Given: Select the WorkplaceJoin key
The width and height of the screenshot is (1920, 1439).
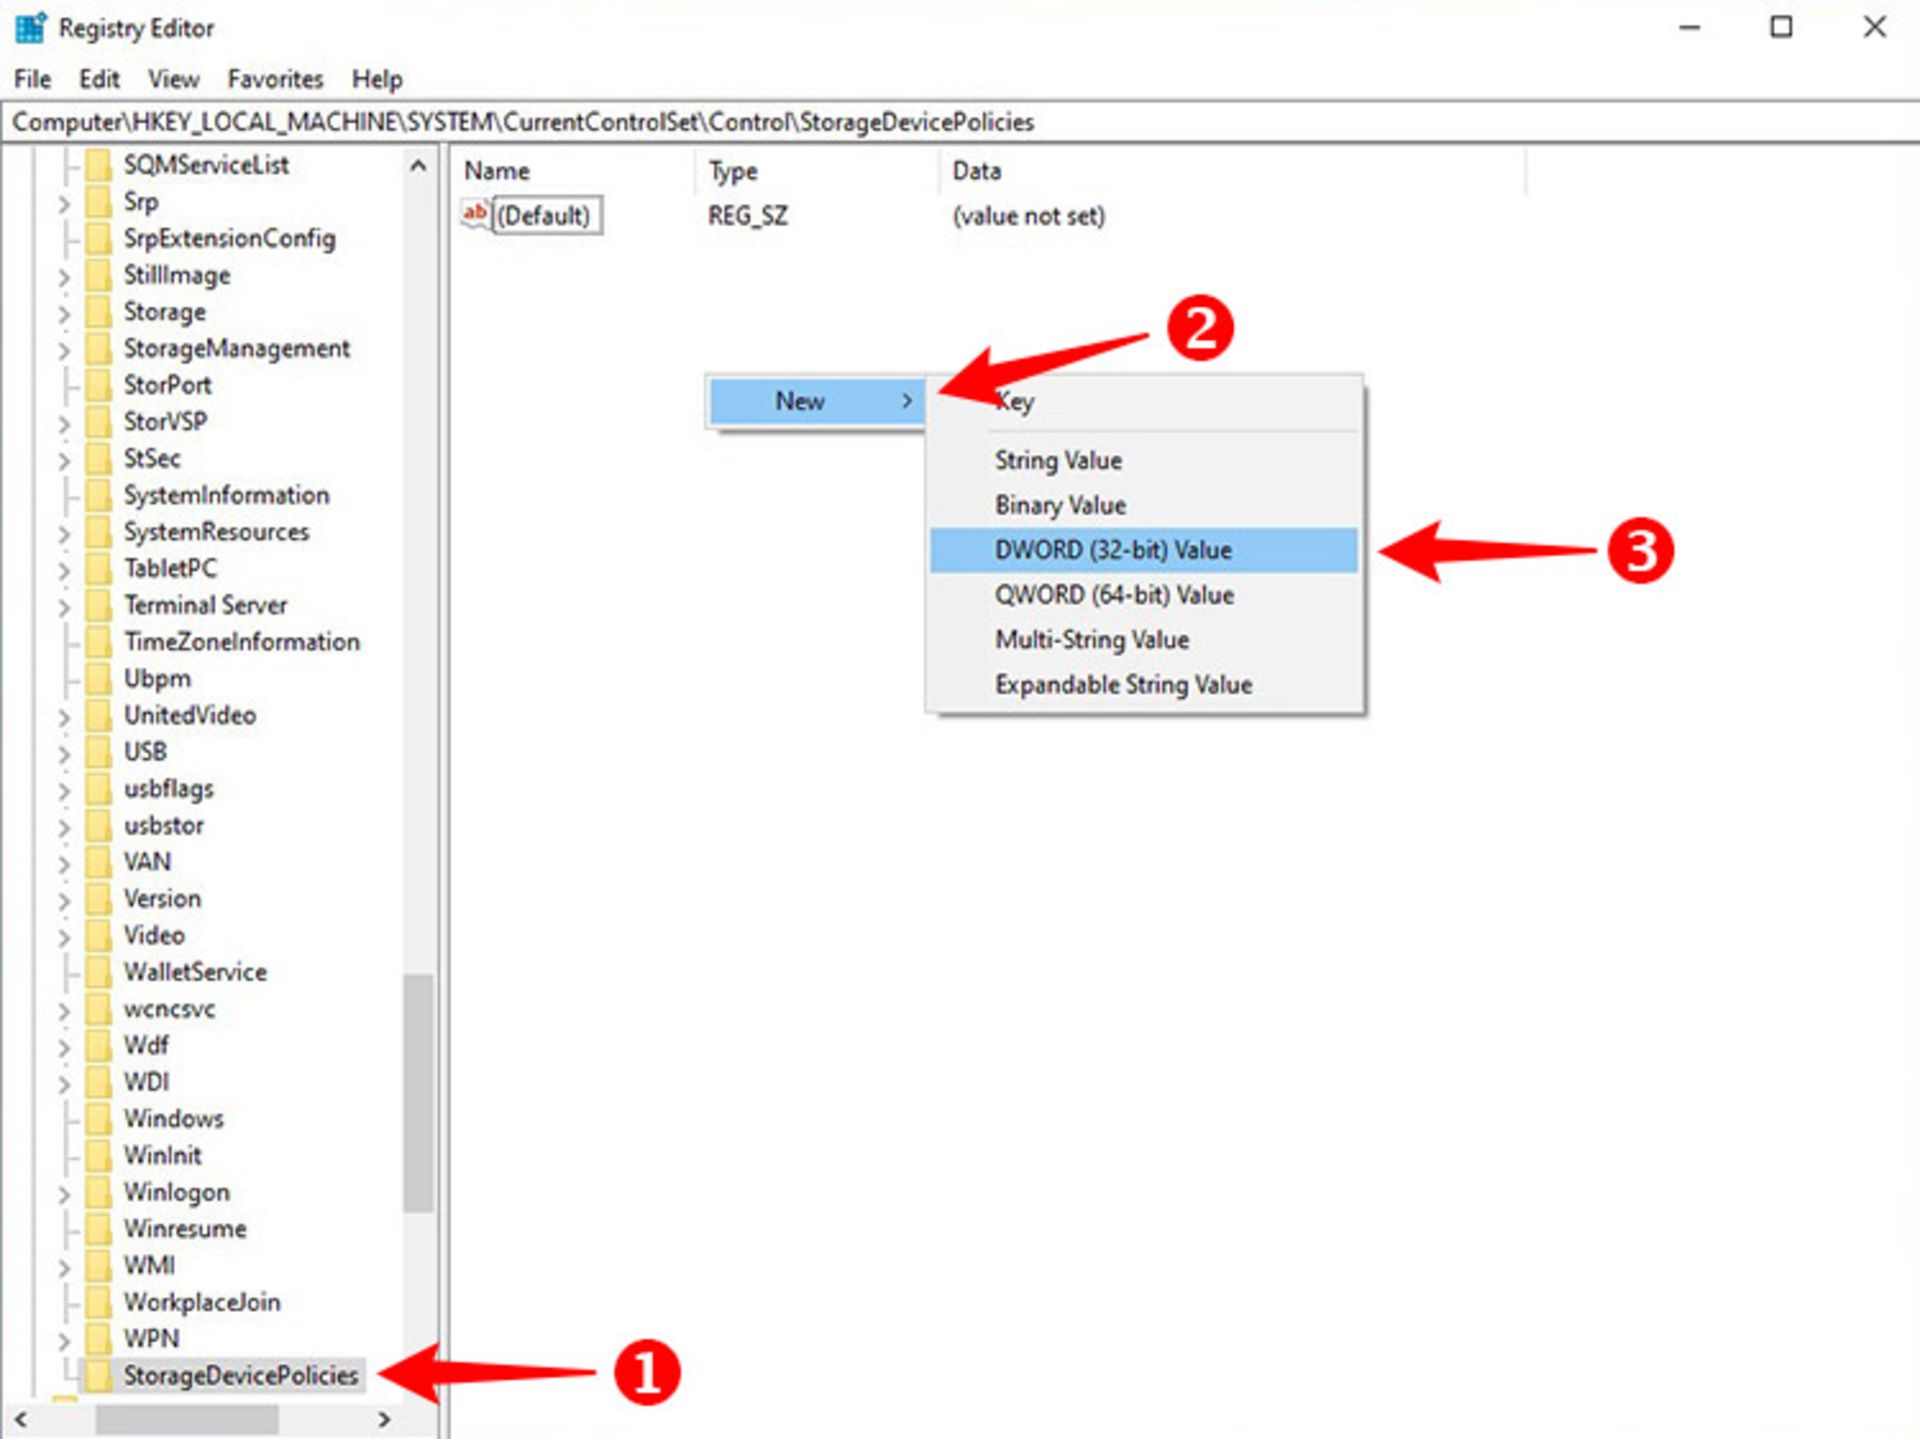Looking at the screenshot, I should click(x=201, y=1302).
